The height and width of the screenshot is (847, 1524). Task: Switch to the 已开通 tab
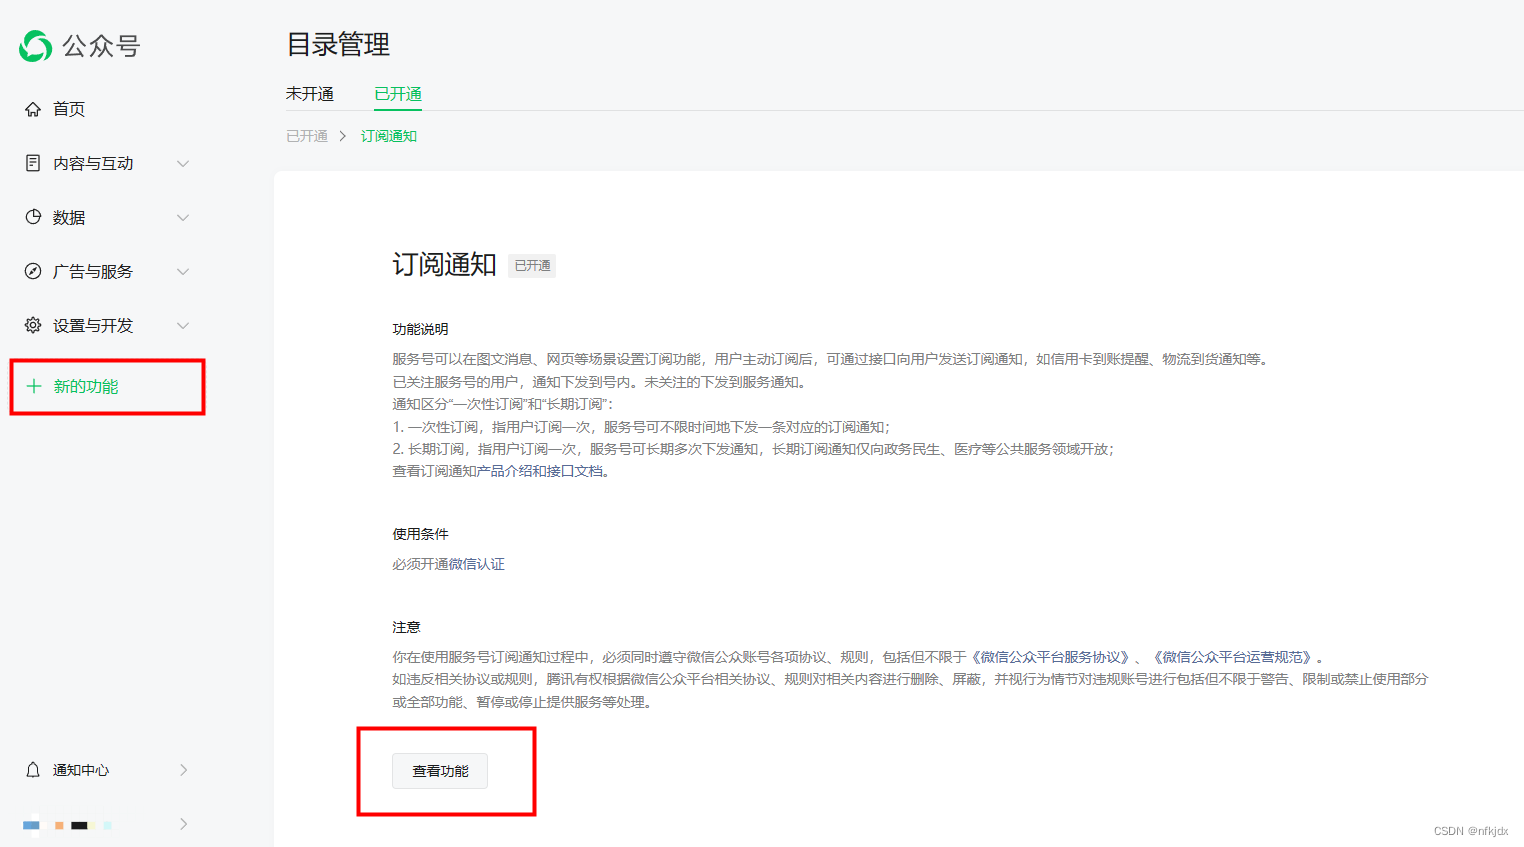click(x=397, y=94)
